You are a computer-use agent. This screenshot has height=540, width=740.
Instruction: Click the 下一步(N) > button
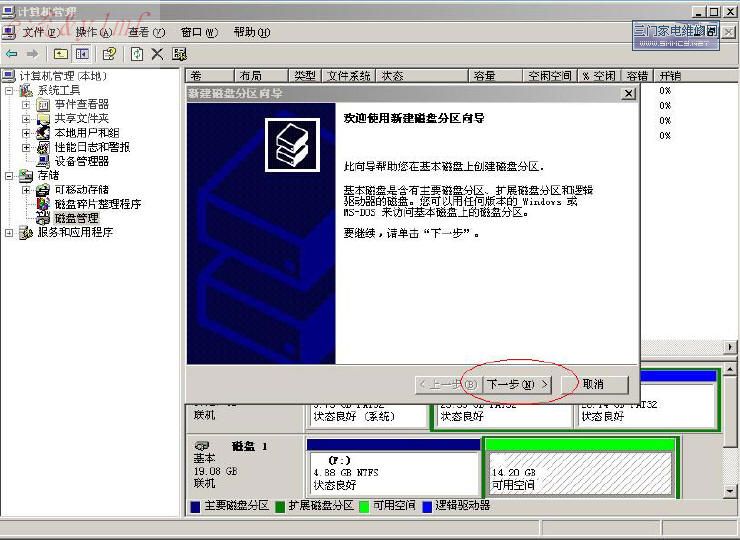tap(517, 384)
